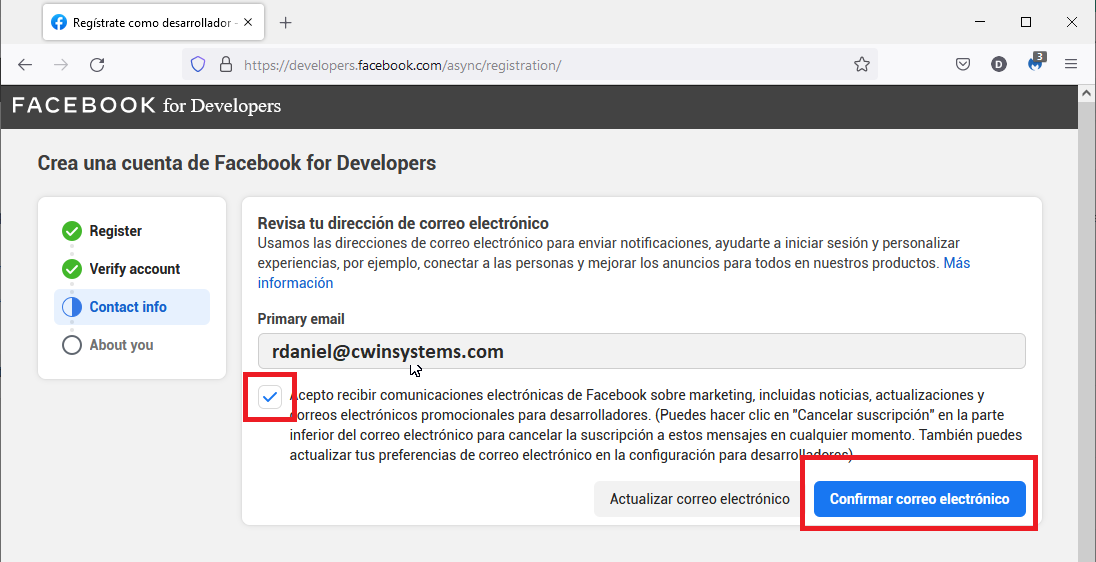Select the About you step

click(x=121, y=345)
